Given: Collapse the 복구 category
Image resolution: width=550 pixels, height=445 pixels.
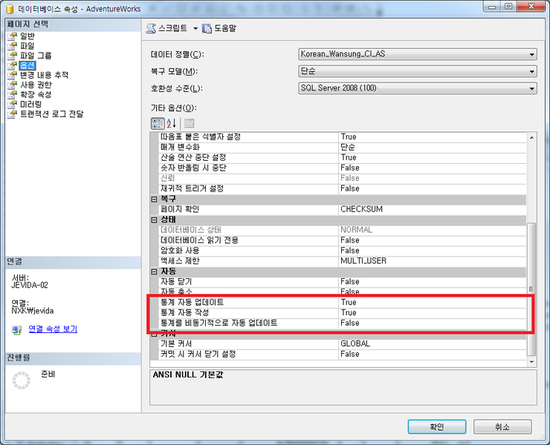Looking at the screenshot, I should (x=154, y=199).
